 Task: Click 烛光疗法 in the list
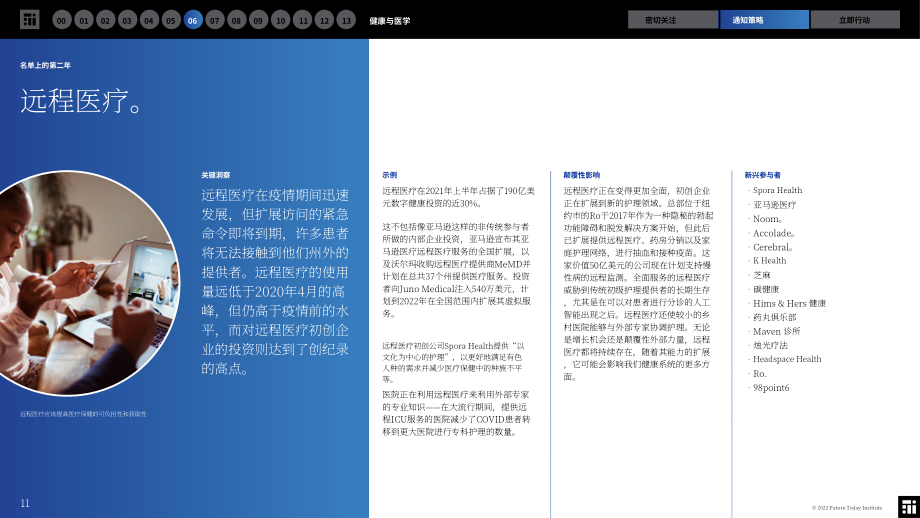tap(770, 346)
